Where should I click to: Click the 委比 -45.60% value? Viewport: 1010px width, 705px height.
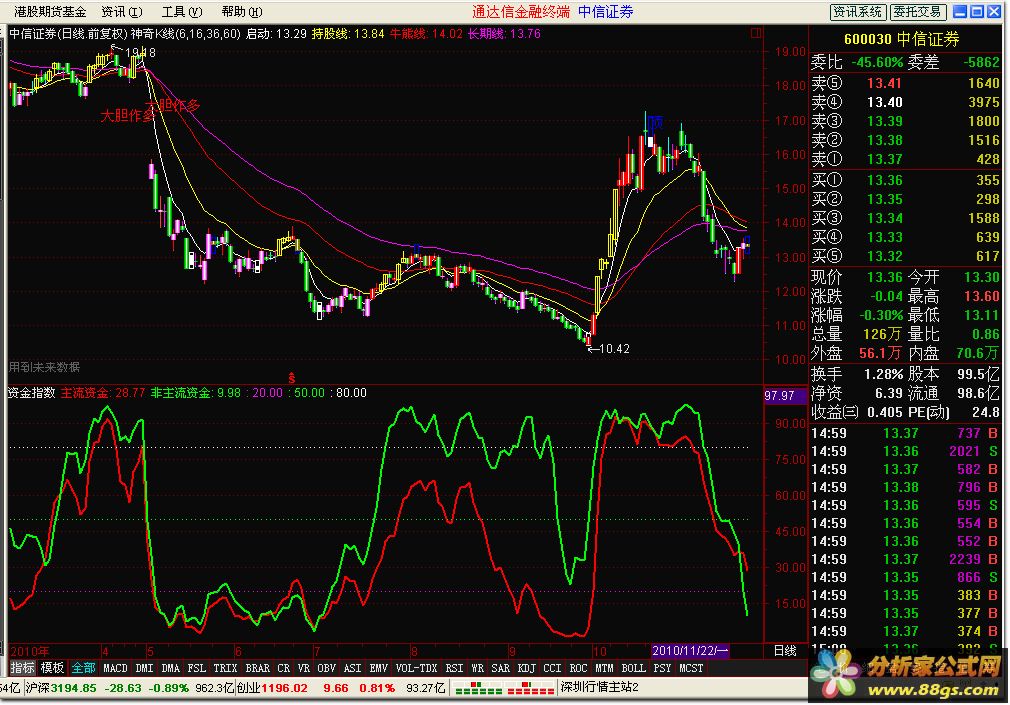pyautogui.click(x=877, y=63)
